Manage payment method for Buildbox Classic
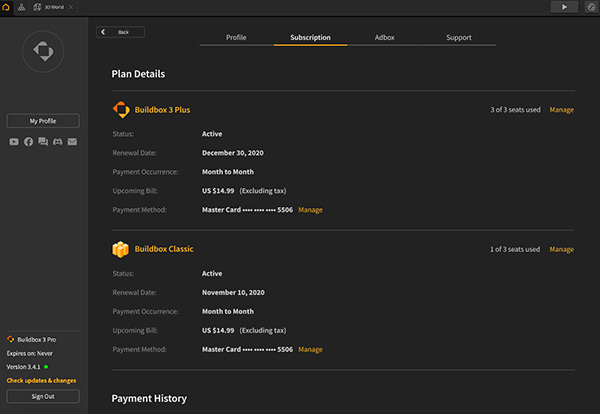 pyautogui.click(x=310, y=349)
